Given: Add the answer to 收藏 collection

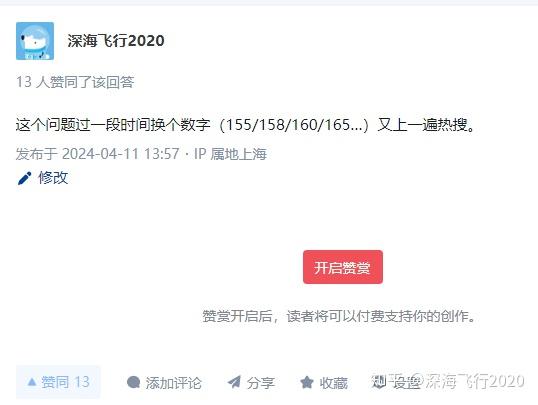Looking at the screenshot, I should (x=334, y=383).
